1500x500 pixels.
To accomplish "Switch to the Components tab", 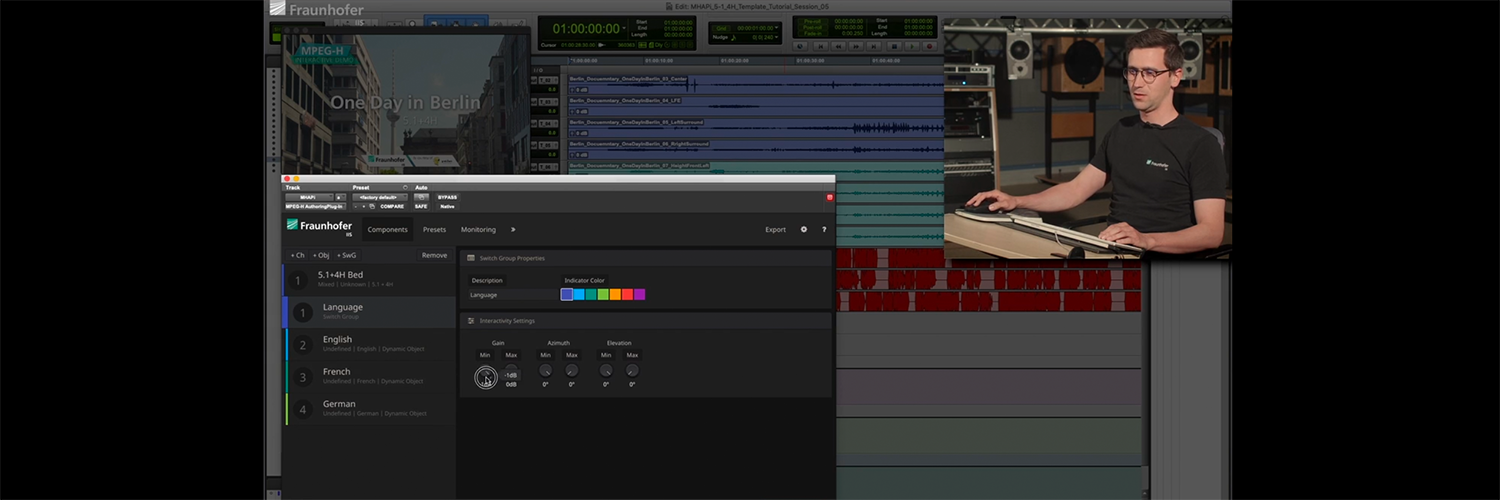I will (x=387, y=229).
